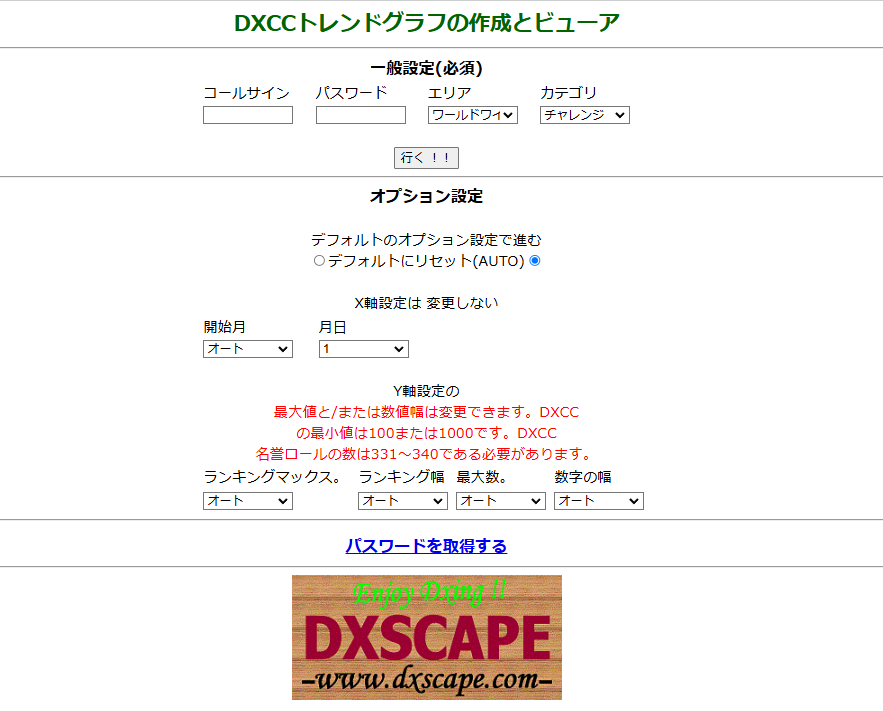Click the オプション設定 section heading
Screen dimensions: 883x711
[426, 196]
